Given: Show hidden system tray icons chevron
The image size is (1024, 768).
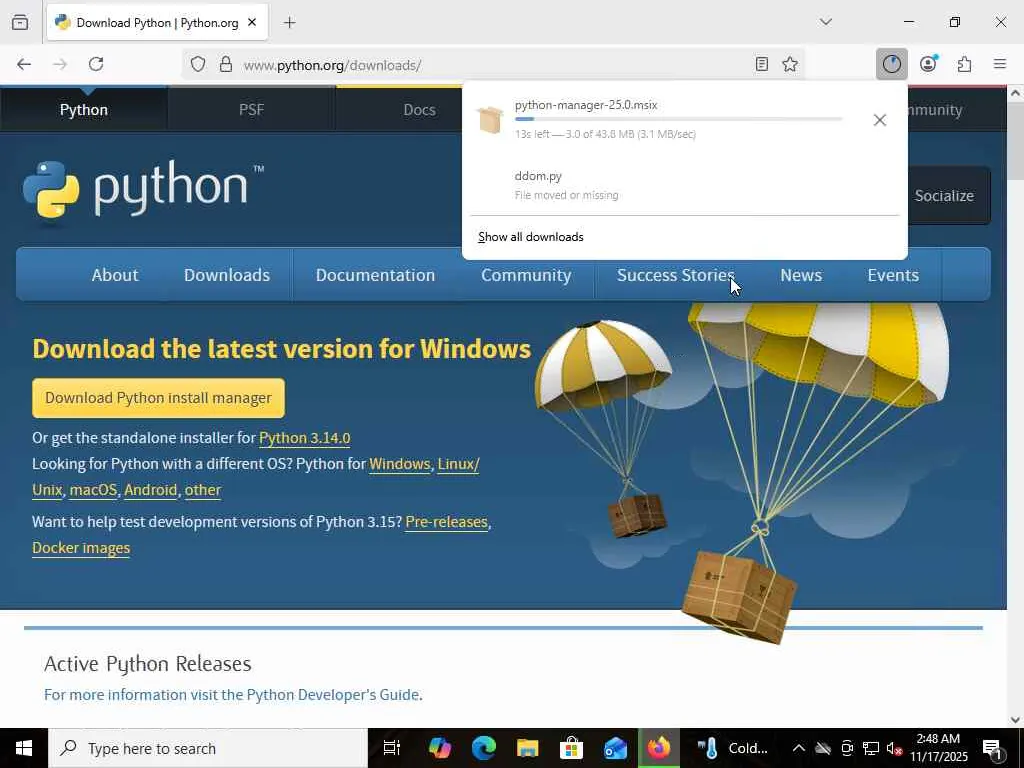Looking at the screenshot, I should [x=798, y=748].
